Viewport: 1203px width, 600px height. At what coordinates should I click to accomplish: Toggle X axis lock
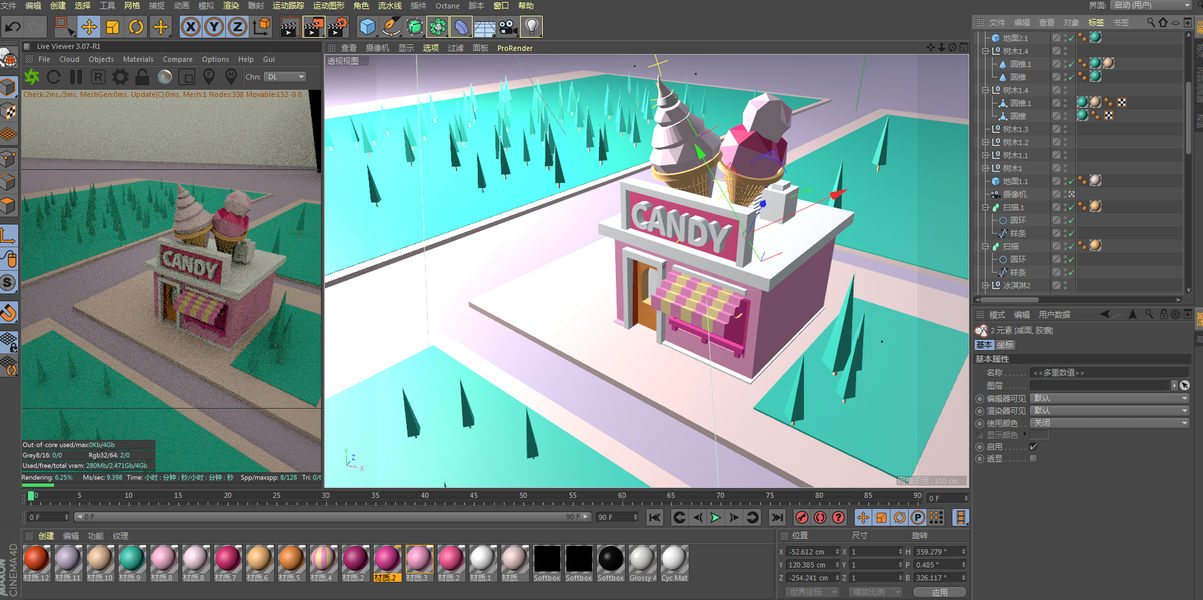190,27
